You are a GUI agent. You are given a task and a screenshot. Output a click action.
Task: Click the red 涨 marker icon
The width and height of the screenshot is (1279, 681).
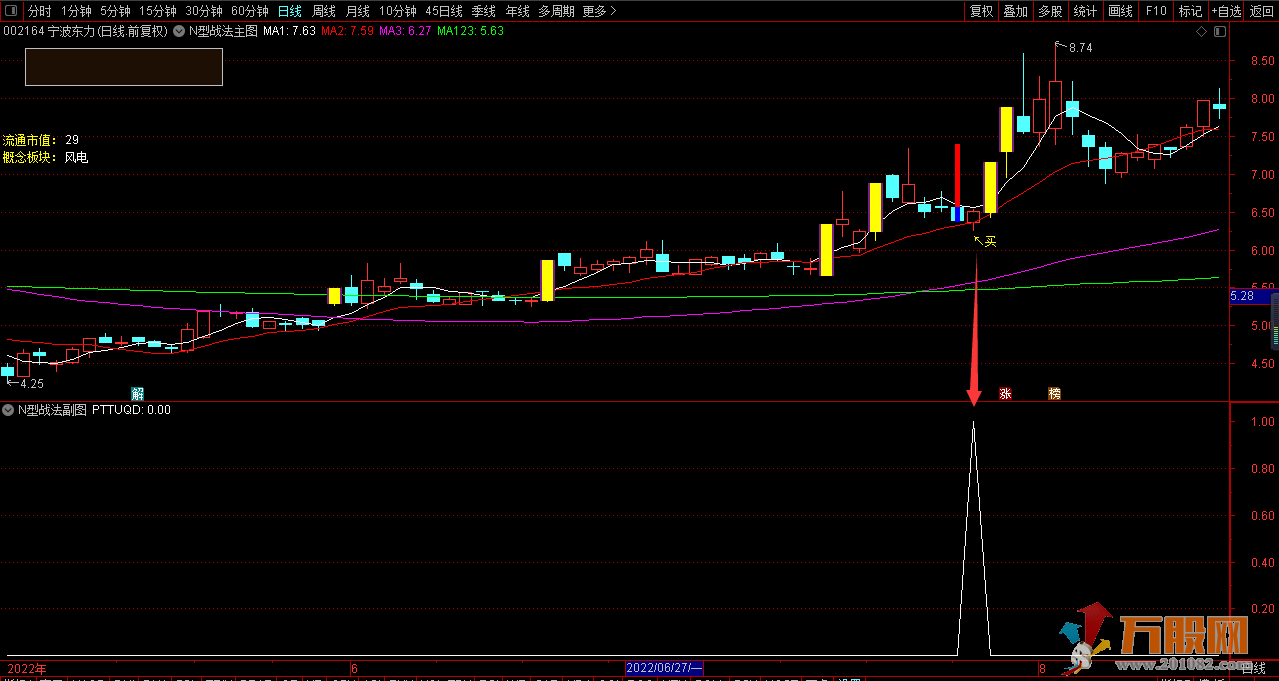click(1005, 394)
